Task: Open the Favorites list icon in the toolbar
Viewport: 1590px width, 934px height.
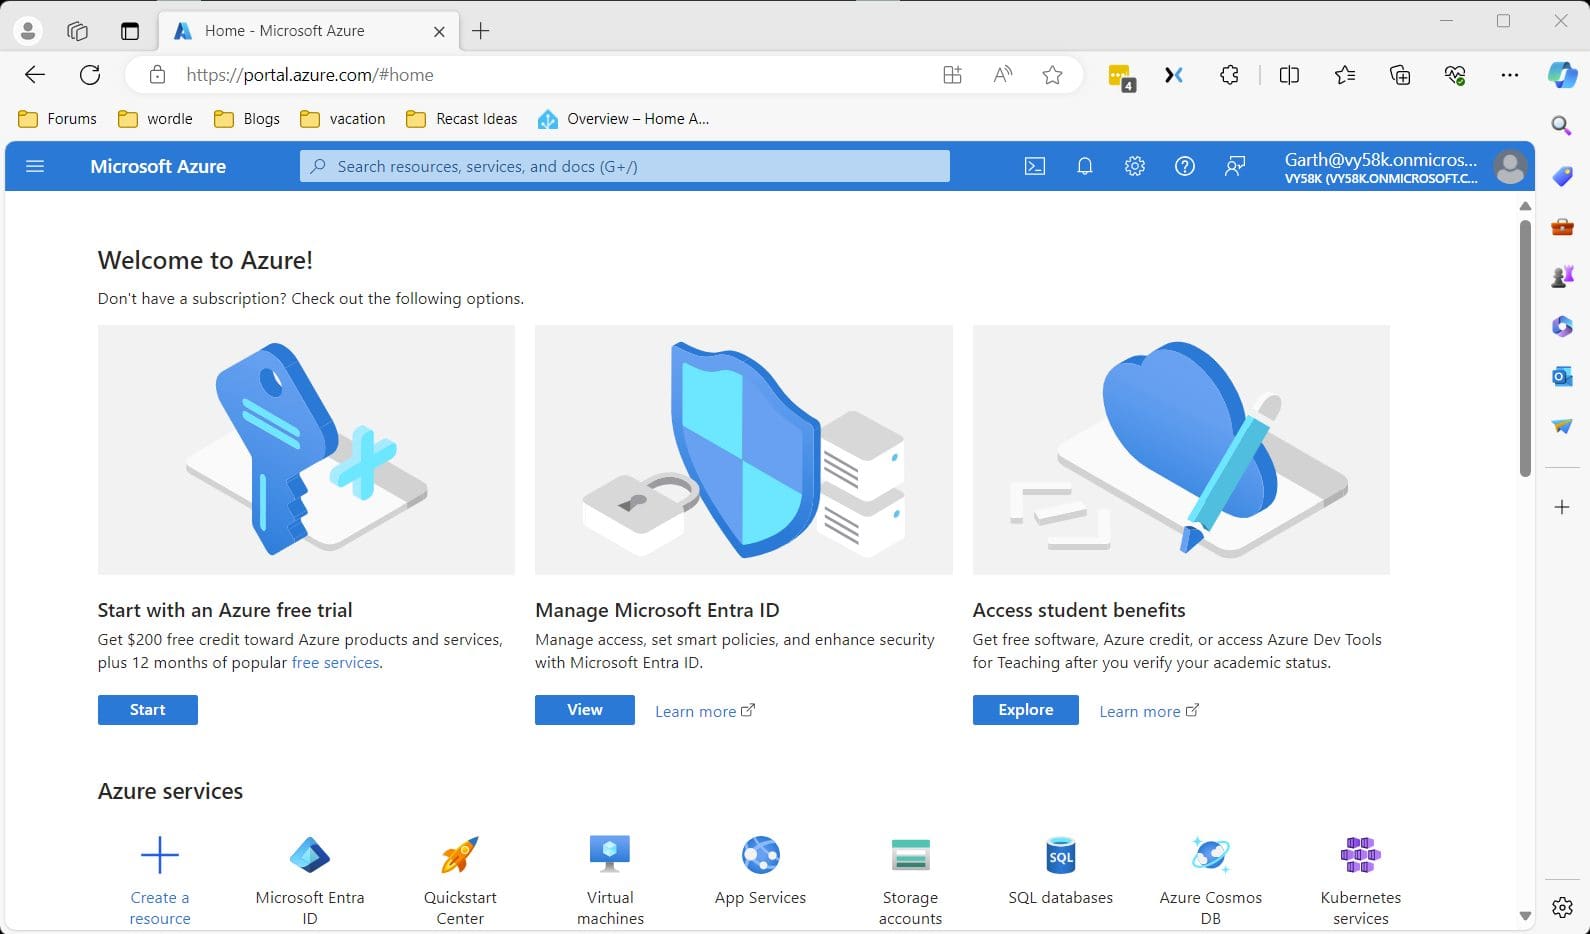Action: pos(1345,75)
